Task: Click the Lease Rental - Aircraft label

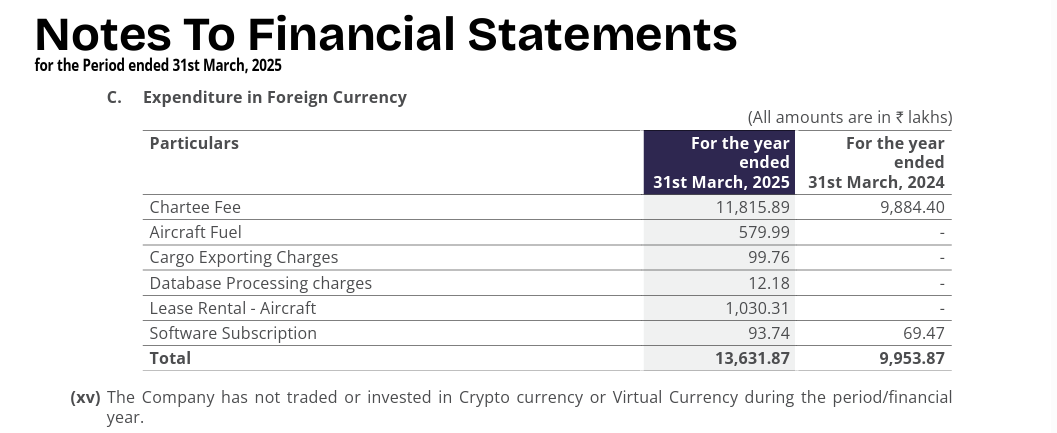Action: pyautogui.click(x=232, y=308)
